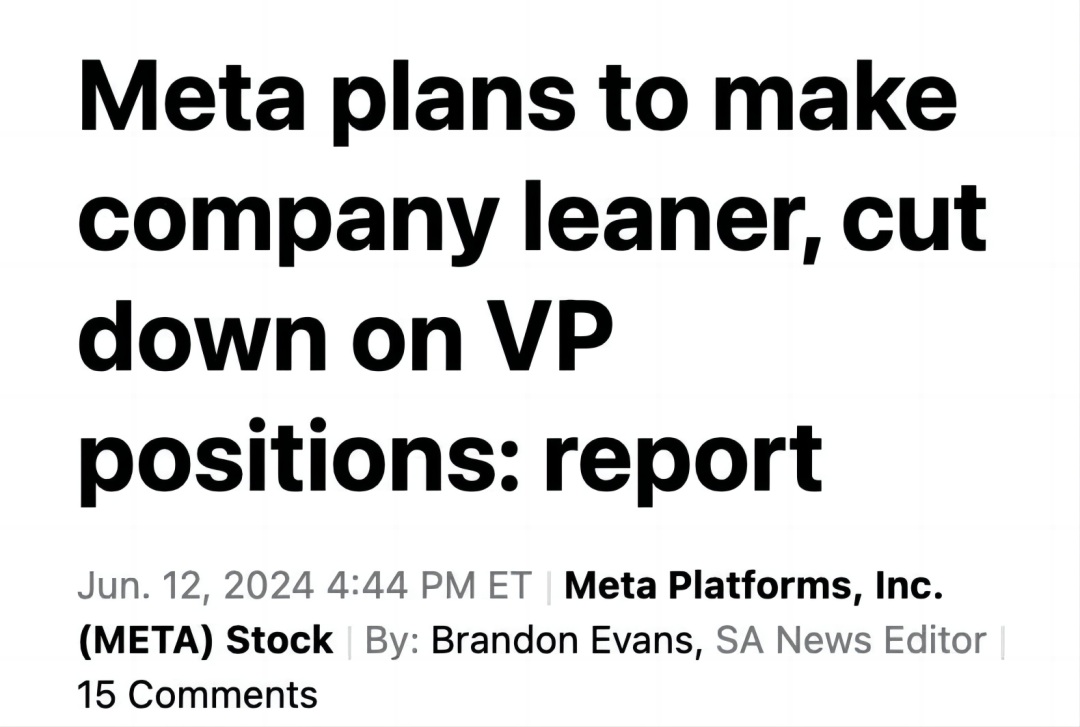Viewport: 1080px width, 727px height.
Task: Click the word 'Comments' below the byline
Action: (222, 694)
